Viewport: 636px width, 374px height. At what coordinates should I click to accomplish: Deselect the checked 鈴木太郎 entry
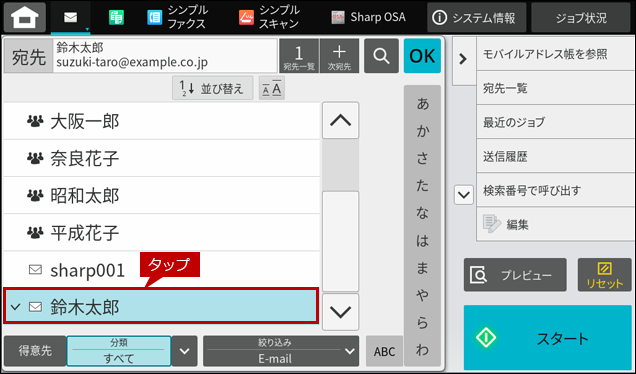pos(161,306)
